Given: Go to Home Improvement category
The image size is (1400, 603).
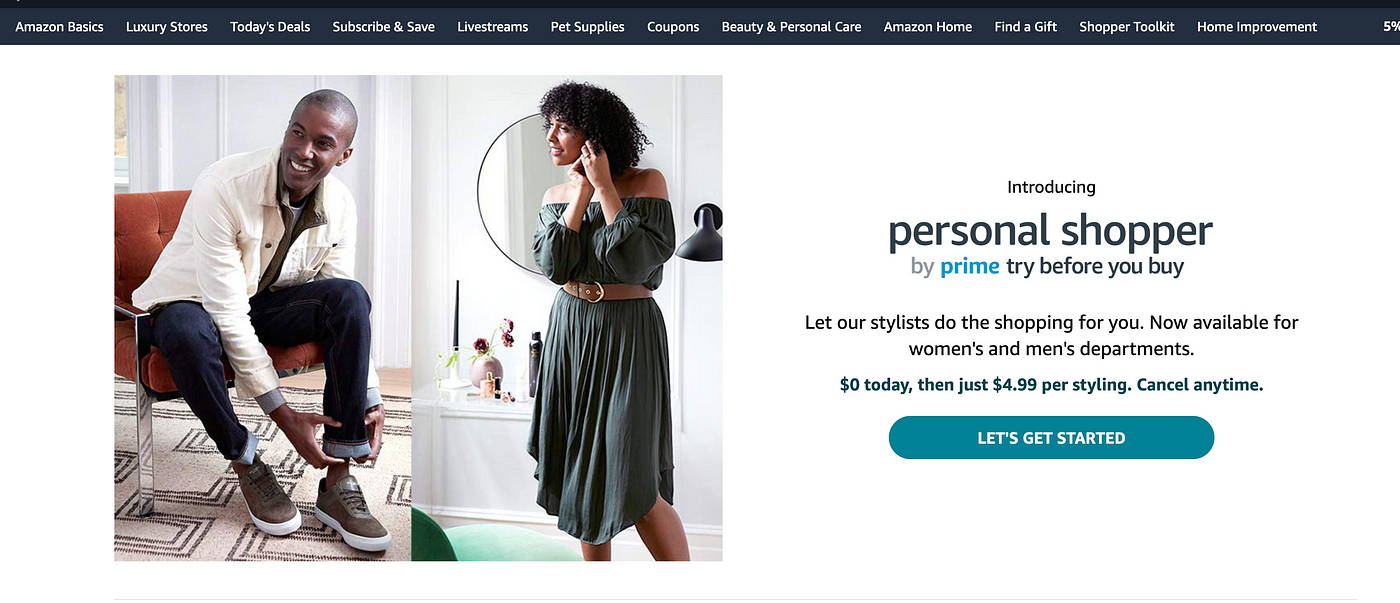Looking at the screenshot, I should pyautogui.click(x=1257, y=27).
